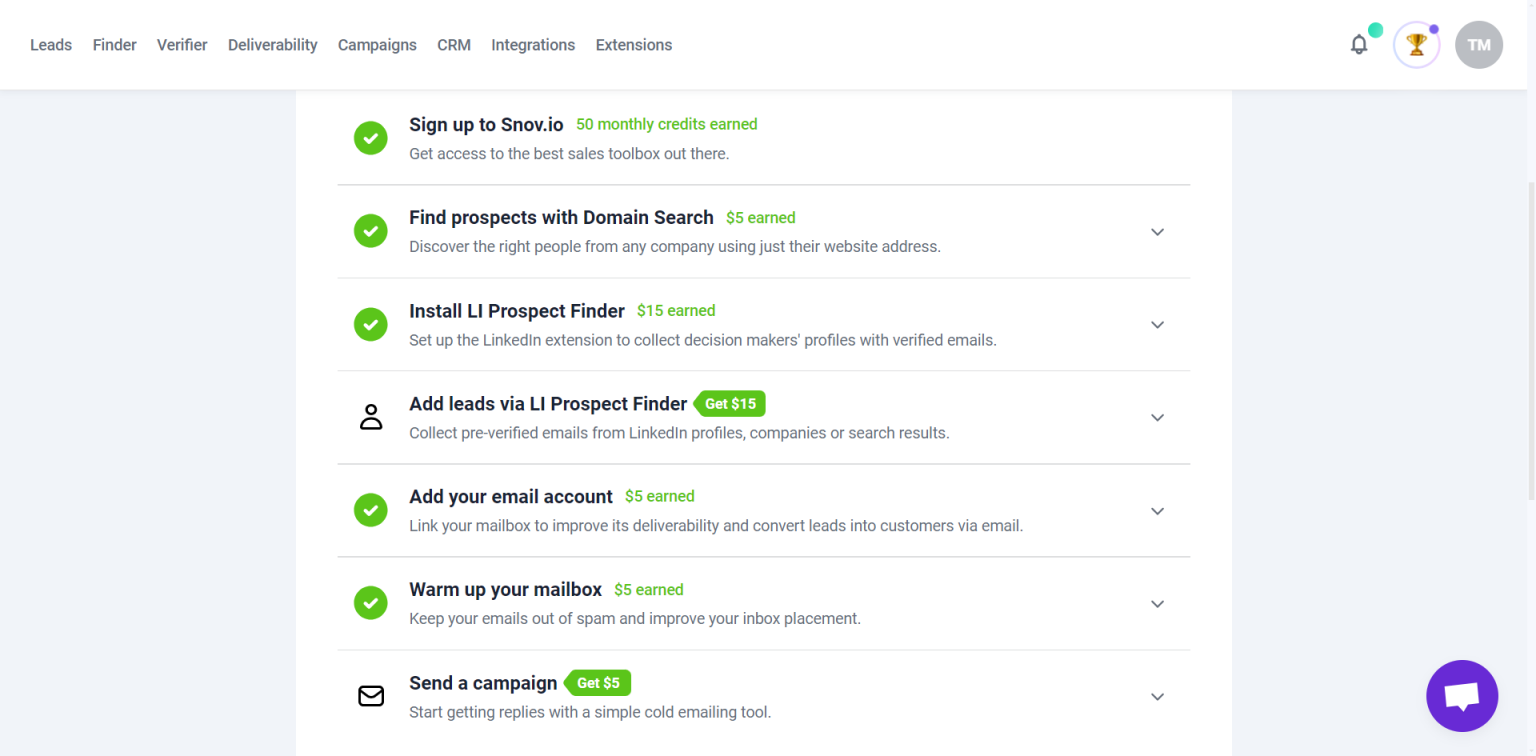Image resolution: width=1536 pixels, height=756 pixels.
Task: Click the green check for Warm up your mailbox
Action: [371, 603]
